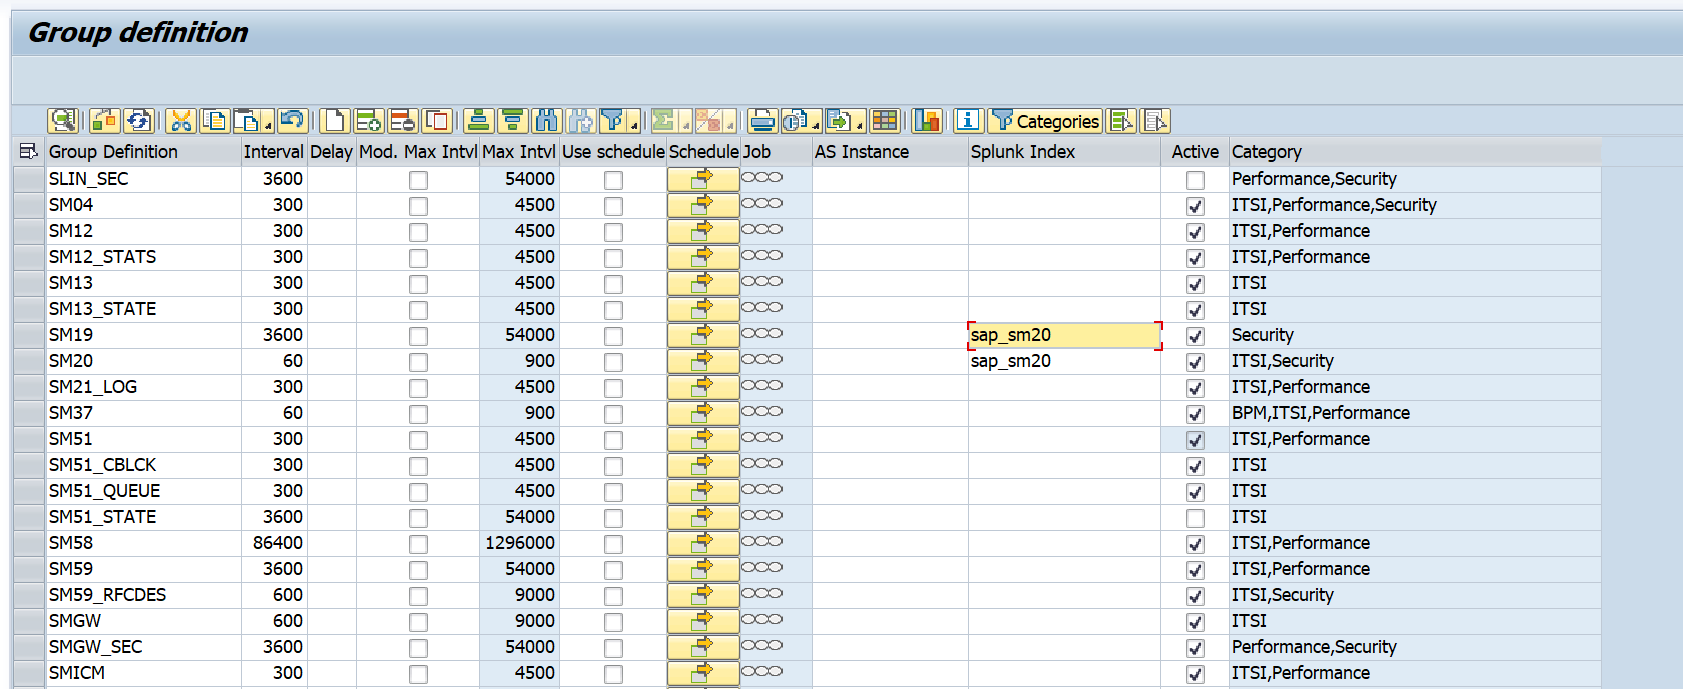Click the Splunk Index field for SM19

coord(1064,335)
